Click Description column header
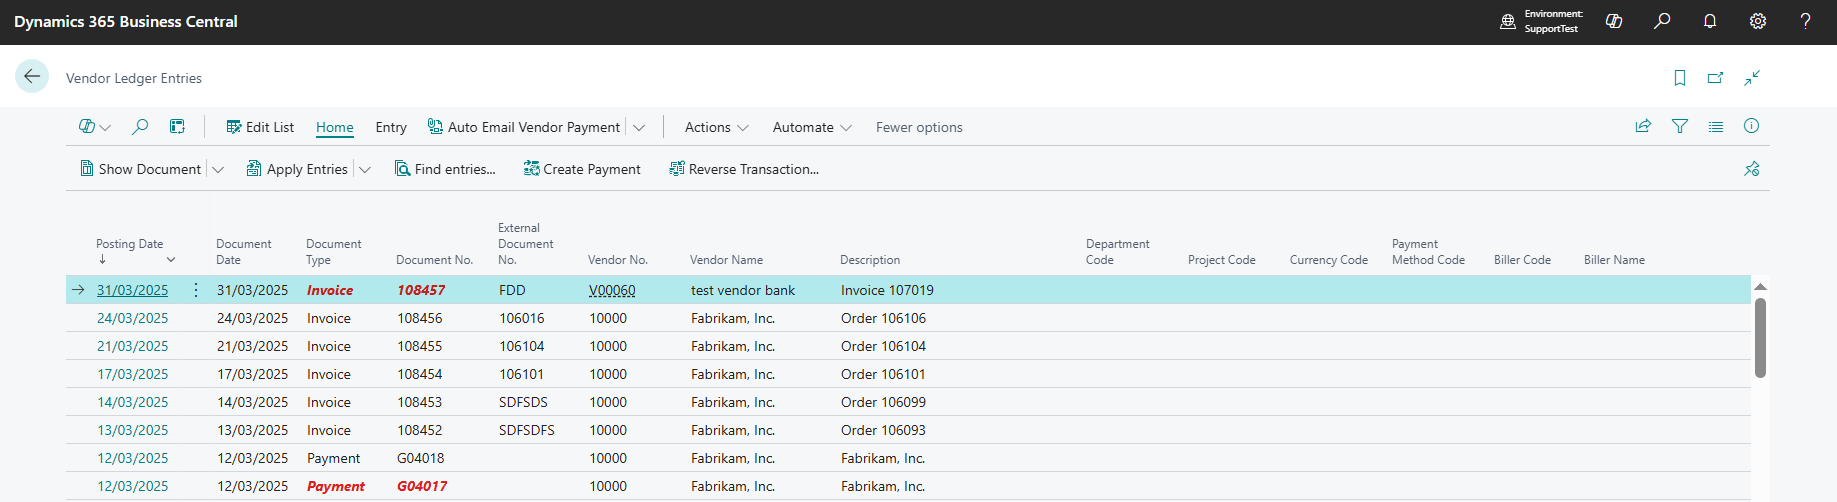Screen dimensions: 1837x502 (870, 260)
